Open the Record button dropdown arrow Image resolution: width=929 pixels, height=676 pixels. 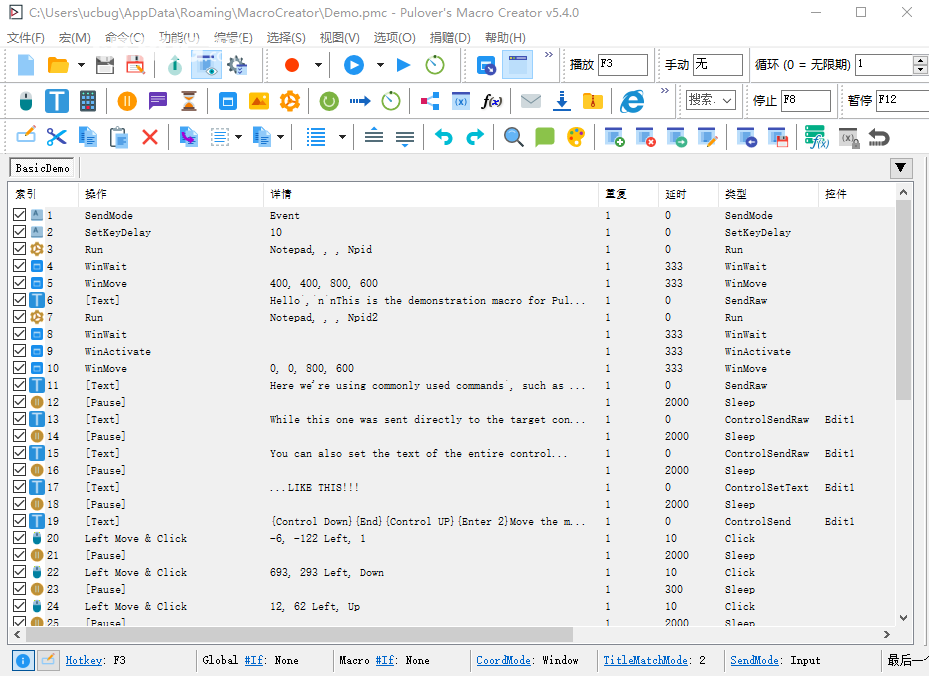click(318, 65)
